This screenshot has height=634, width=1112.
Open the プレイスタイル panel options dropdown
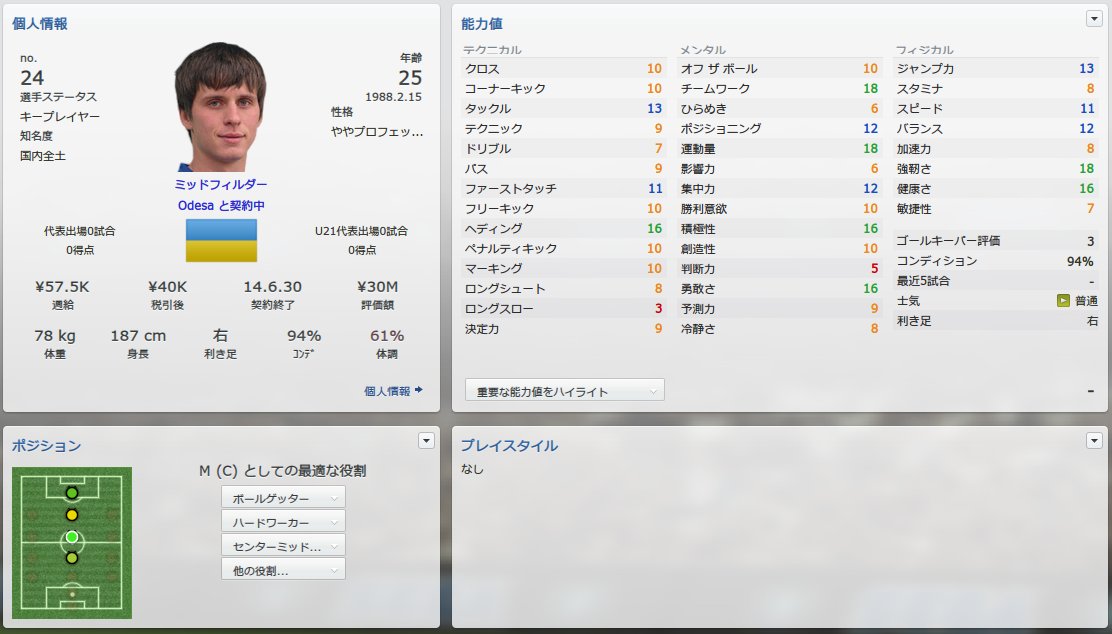(x=1094, y=440)
